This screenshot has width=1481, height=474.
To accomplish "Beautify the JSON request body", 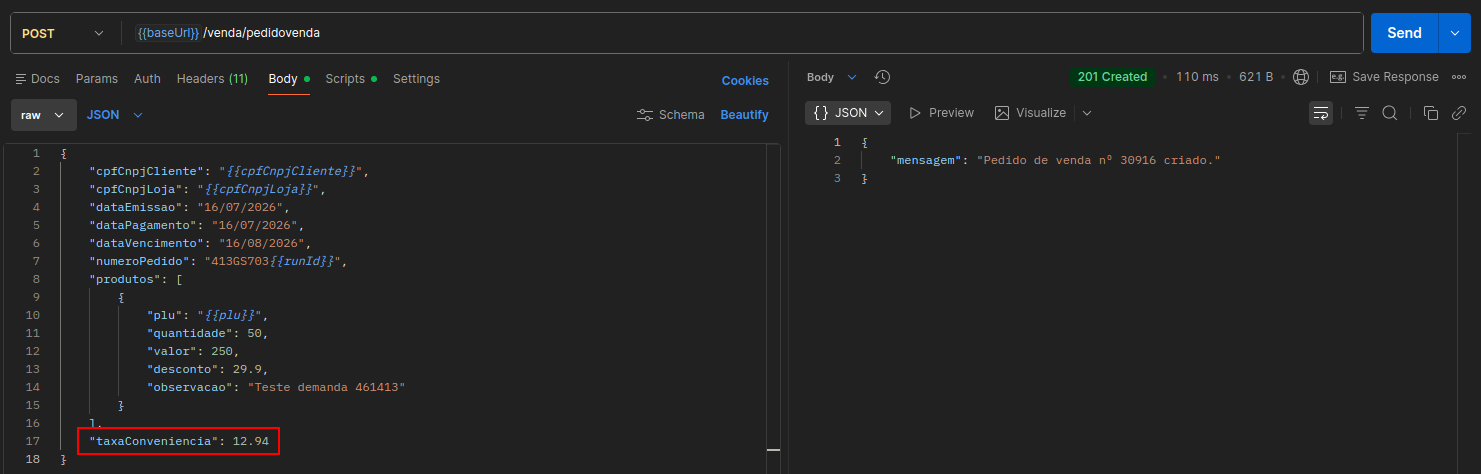I will click(744, 115).
